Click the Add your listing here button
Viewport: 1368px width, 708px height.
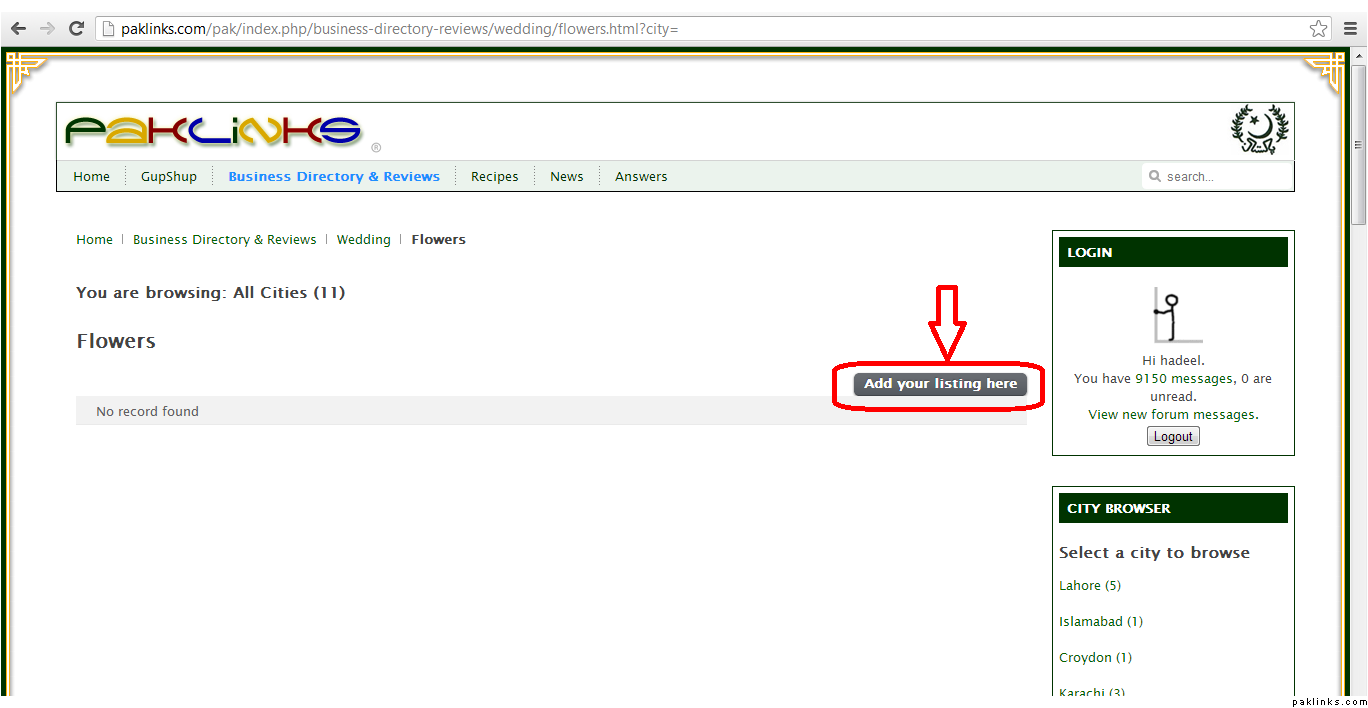(940, 384)
